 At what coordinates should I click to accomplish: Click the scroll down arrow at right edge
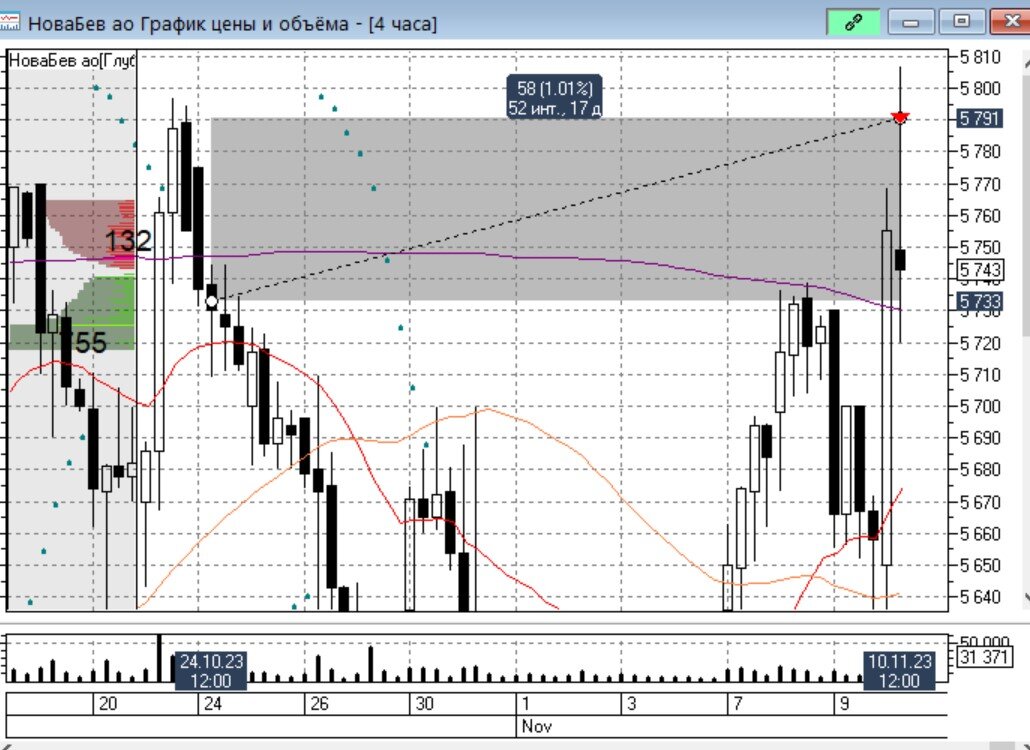tap(1026, 597)
